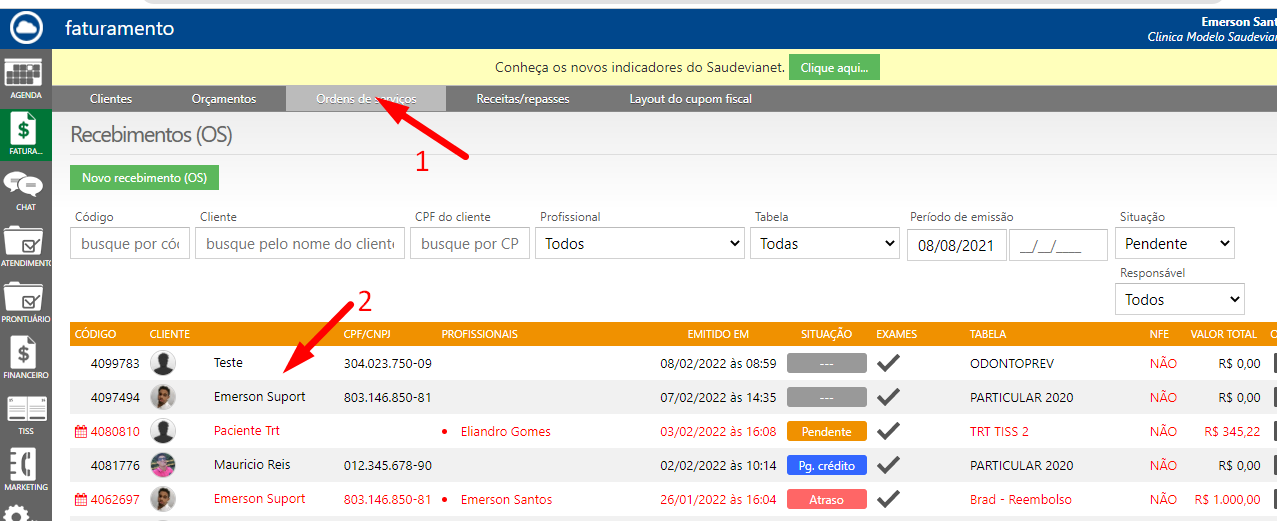This screenshot has width=1277, height=521.
Task: Sort by the EMITIDO EM column header
Action: (718, 334)
